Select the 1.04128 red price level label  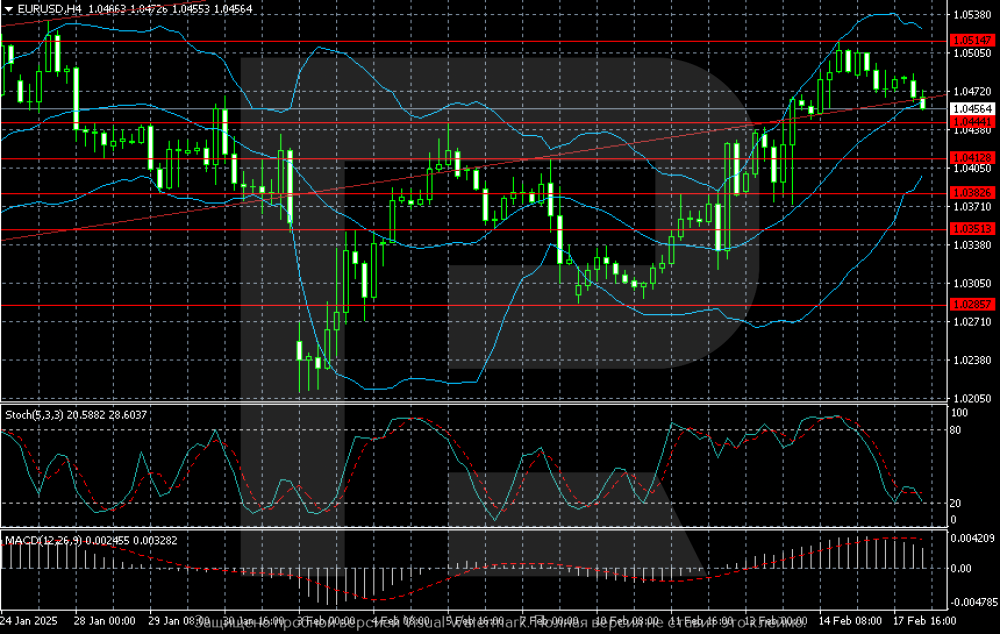coord(972,158)
